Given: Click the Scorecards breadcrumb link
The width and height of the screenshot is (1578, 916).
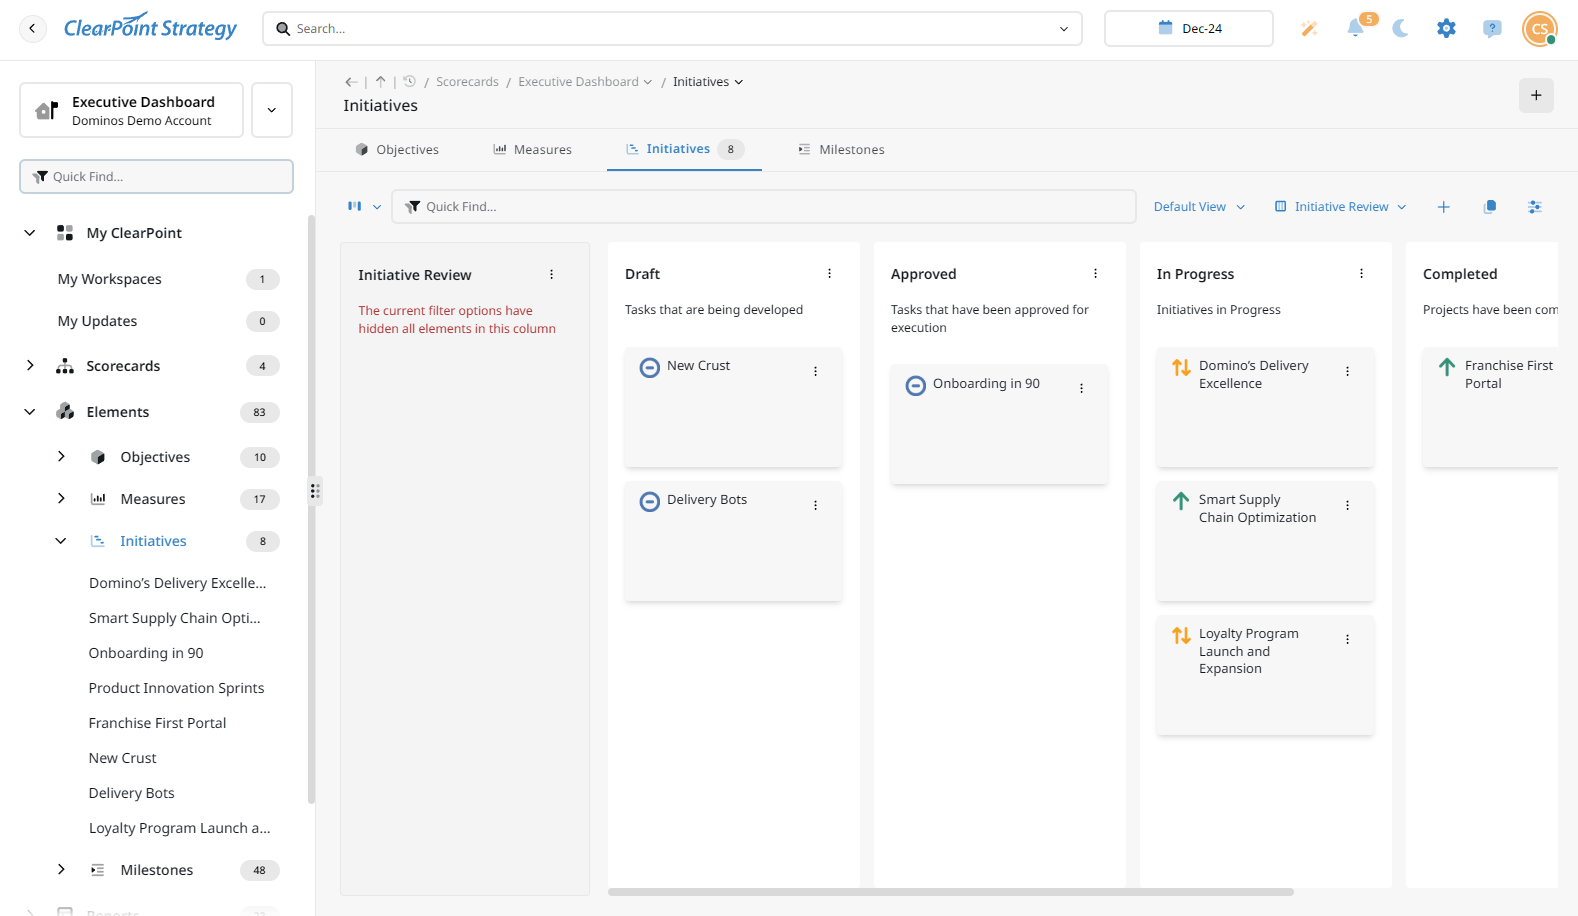Looking at the screenshot, I should pyautogui.click(x=467, y=82).
